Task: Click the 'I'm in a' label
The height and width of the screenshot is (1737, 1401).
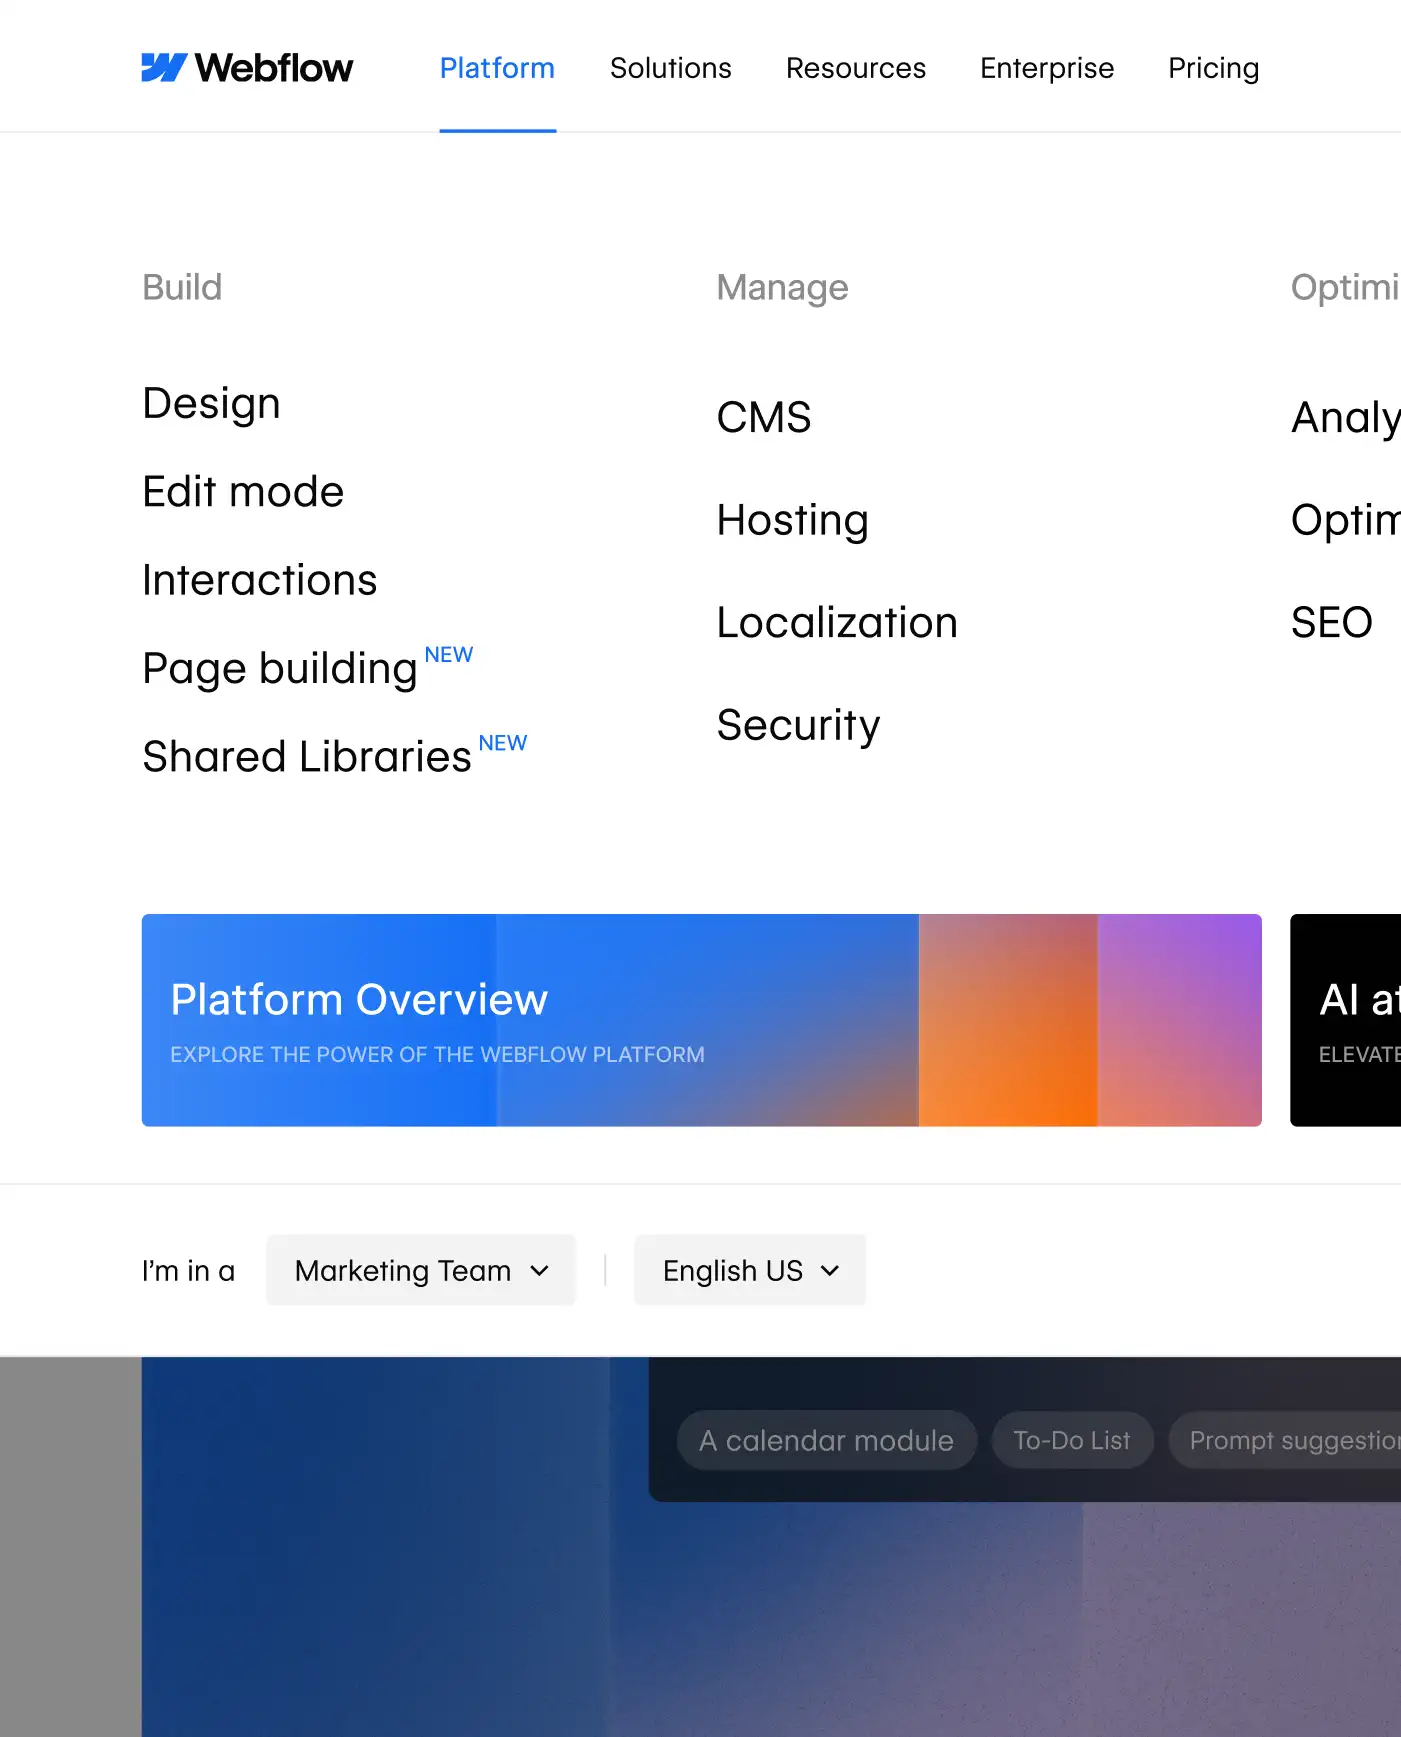Action: click(188, 1271)
